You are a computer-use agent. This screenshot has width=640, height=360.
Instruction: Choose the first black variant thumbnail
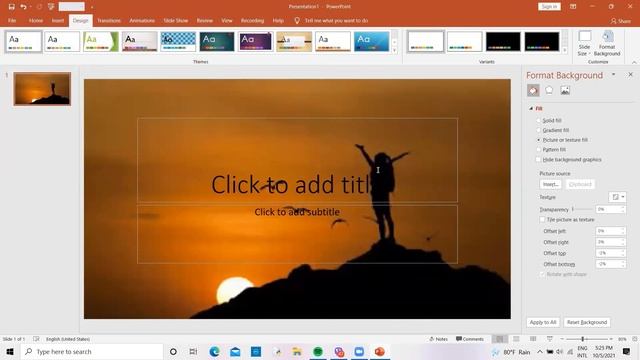(x=503, y=42)
